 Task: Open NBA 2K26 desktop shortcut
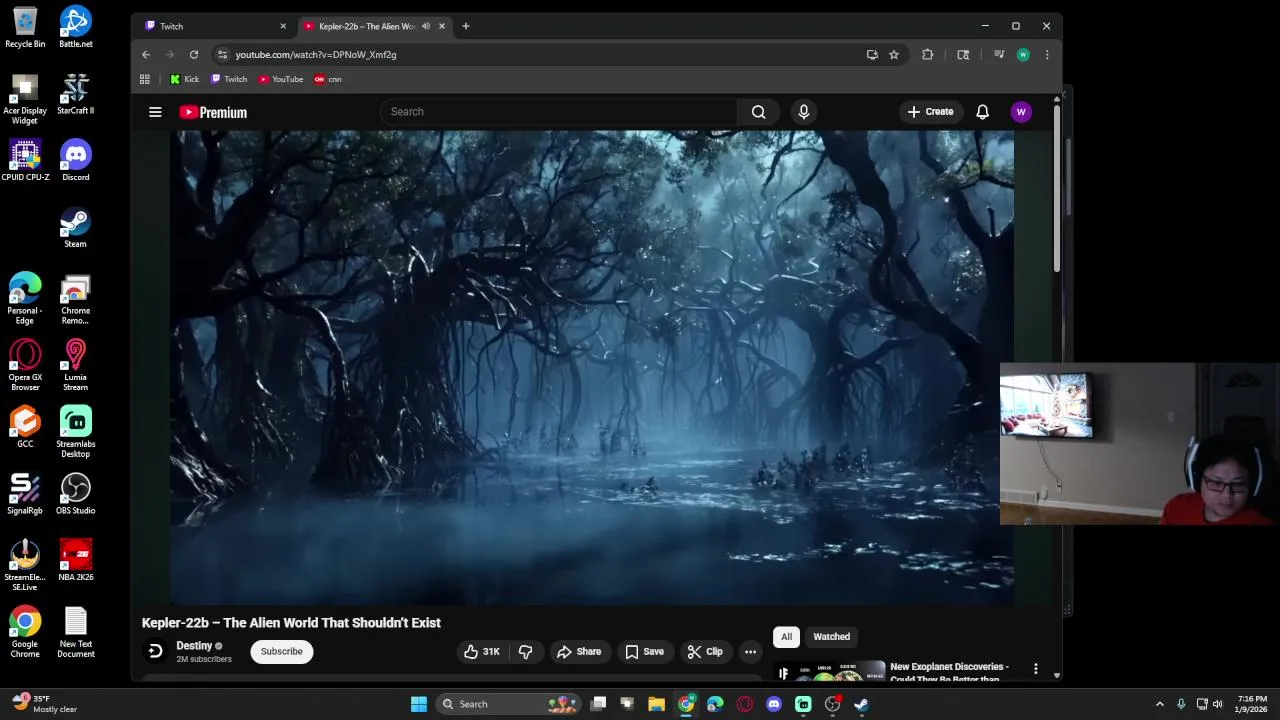click(75, 561)
